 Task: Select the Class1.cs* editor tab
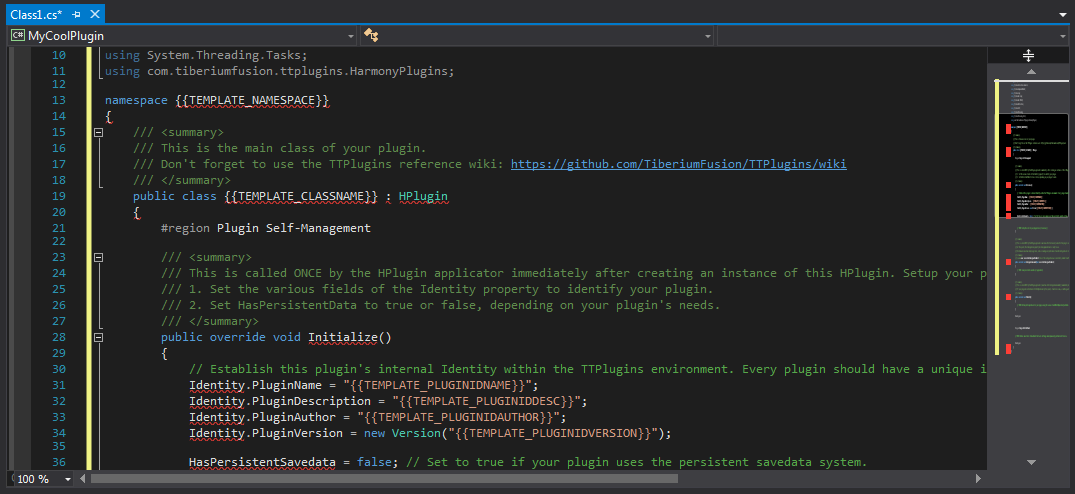coord(36,14)
